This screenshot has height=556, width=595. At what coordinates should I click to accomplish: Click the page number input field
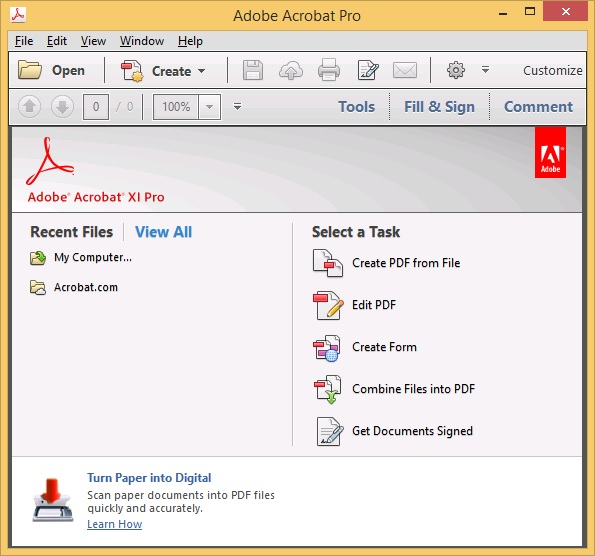pyautogui.click(x=96, y=107)
